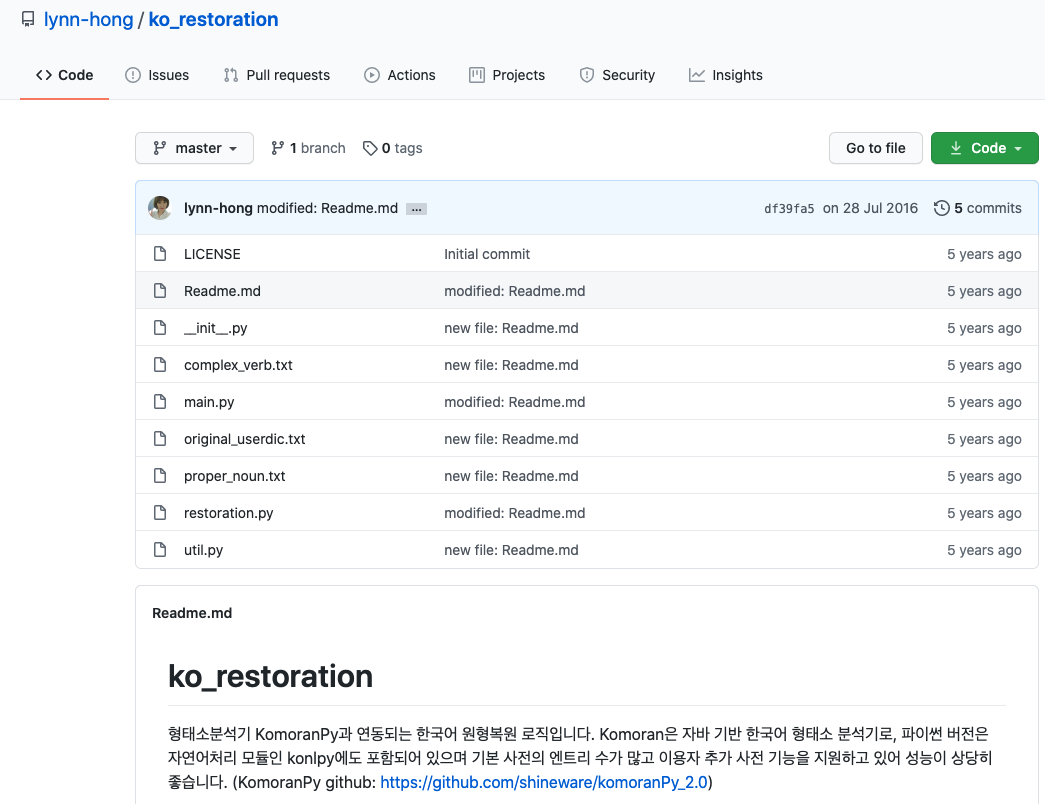
Task: Open the Actions tab
Action: pos(400,75)
